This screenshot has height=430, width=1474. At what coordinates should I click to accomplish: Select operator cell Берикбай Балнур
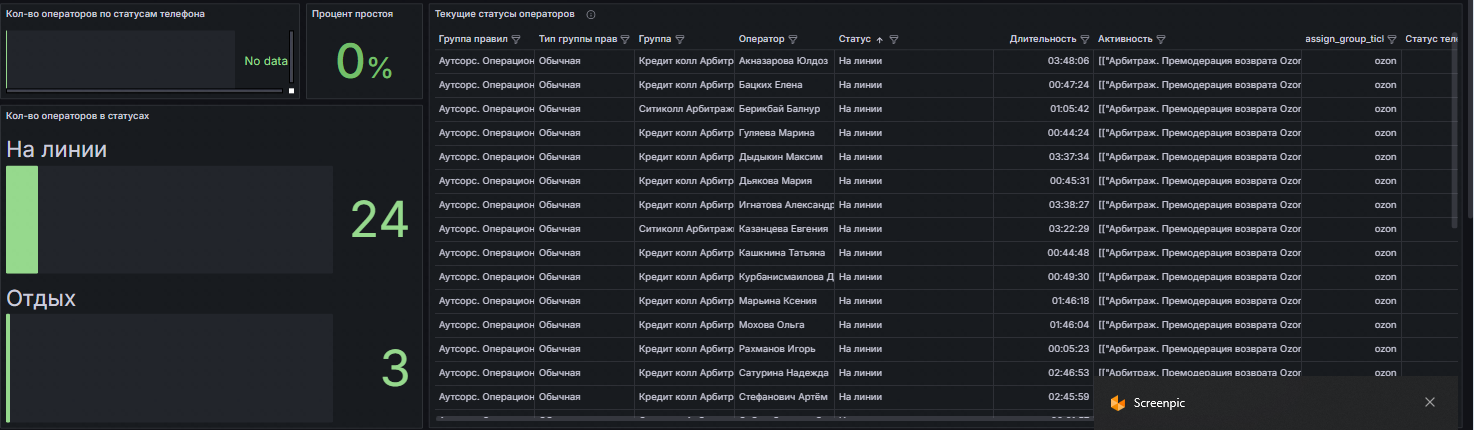click(784, 109)
